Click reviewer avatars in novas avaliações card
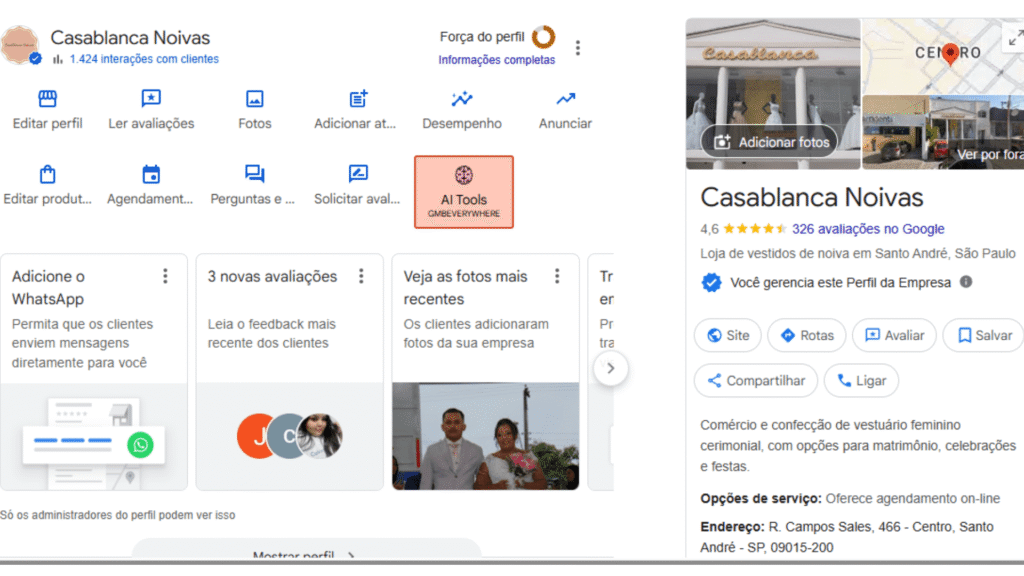This screenshot has height=576, width=1024. [289, 436]
